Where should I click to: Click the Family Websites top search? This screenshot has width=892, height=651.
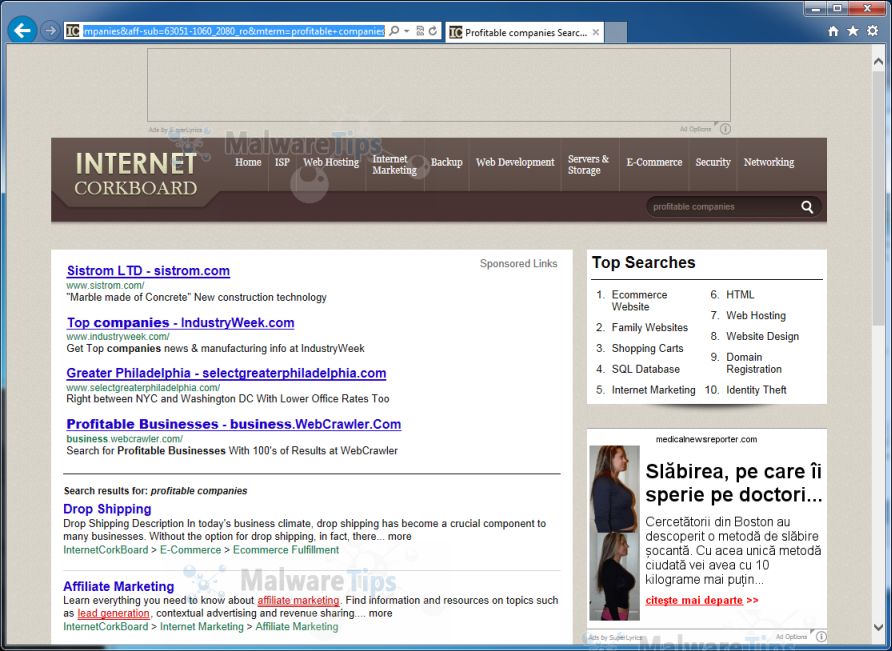[x=650, y=327]
